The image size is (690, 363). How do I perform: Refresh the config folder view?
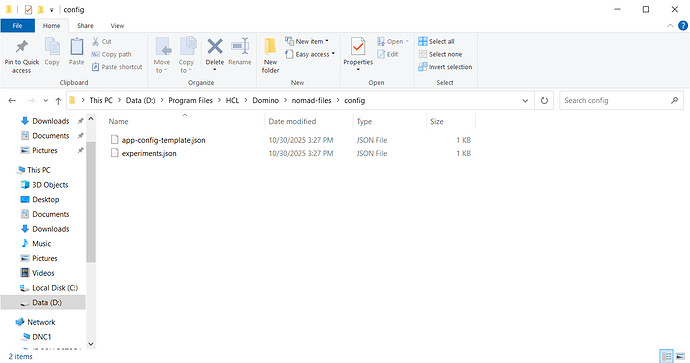544,100
